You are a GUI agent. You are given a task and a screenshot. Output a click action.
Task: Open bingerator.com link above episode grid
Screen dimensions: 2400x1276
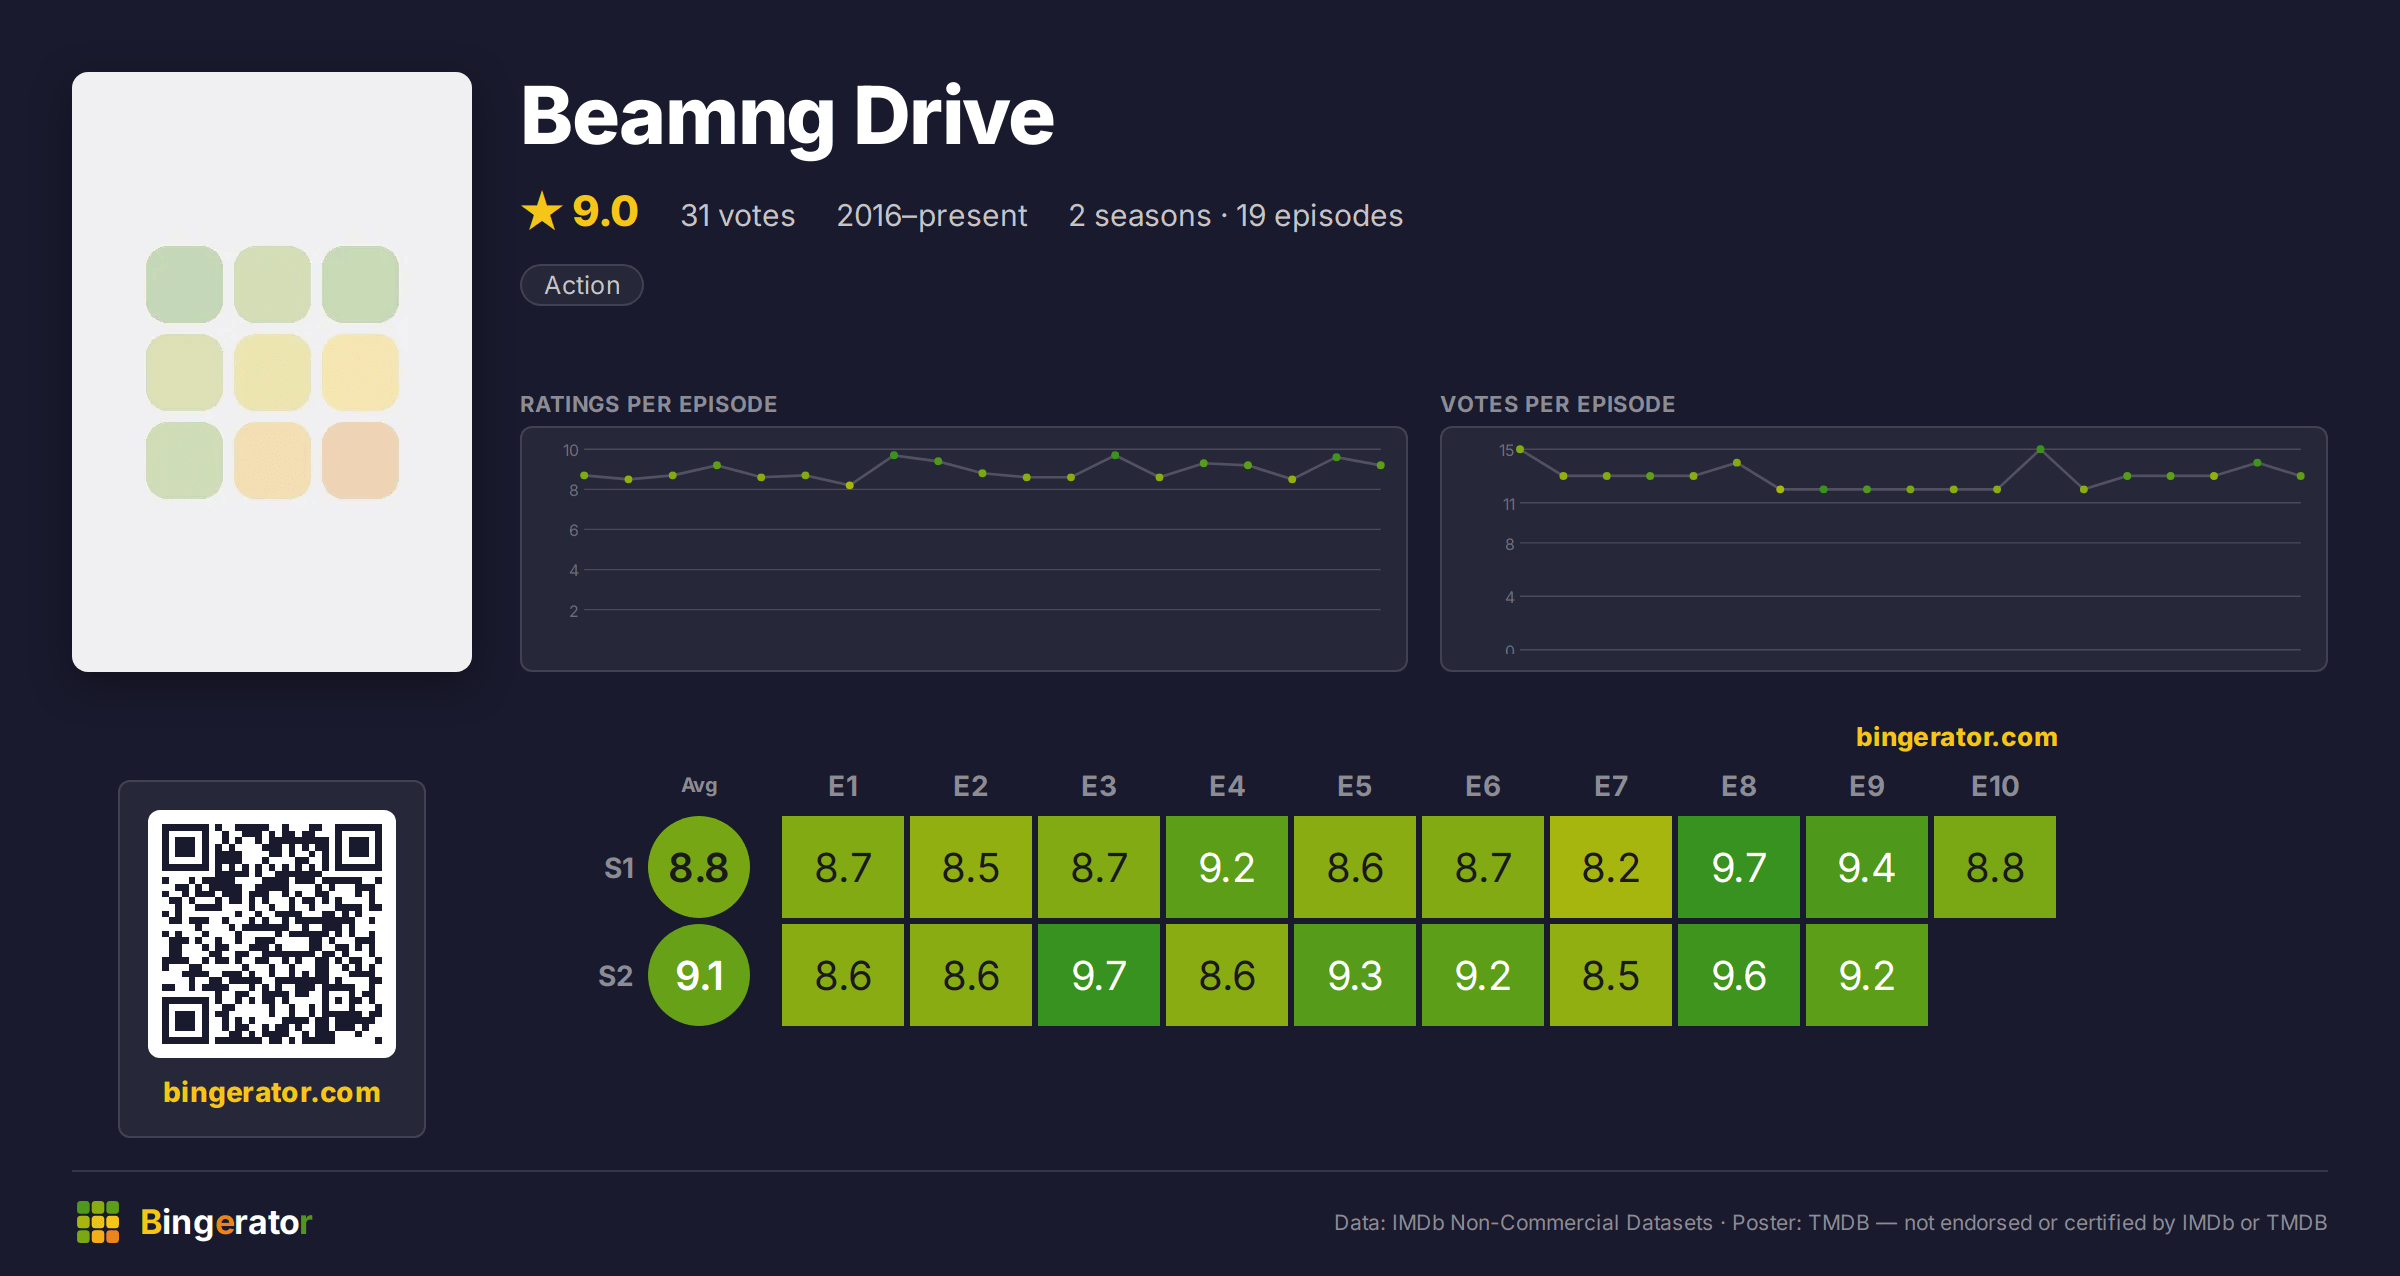[x=1957, y=737]
